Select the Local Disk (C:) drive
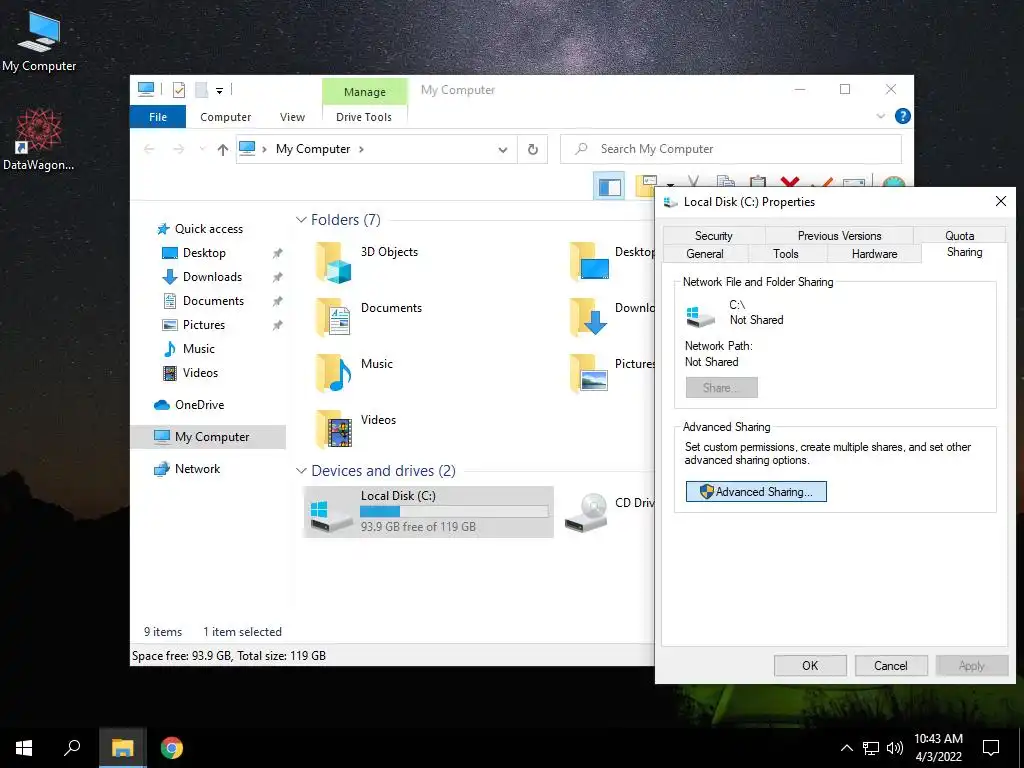The width and height of the screenshot is (1024, 768). click(x=428, y=512)
